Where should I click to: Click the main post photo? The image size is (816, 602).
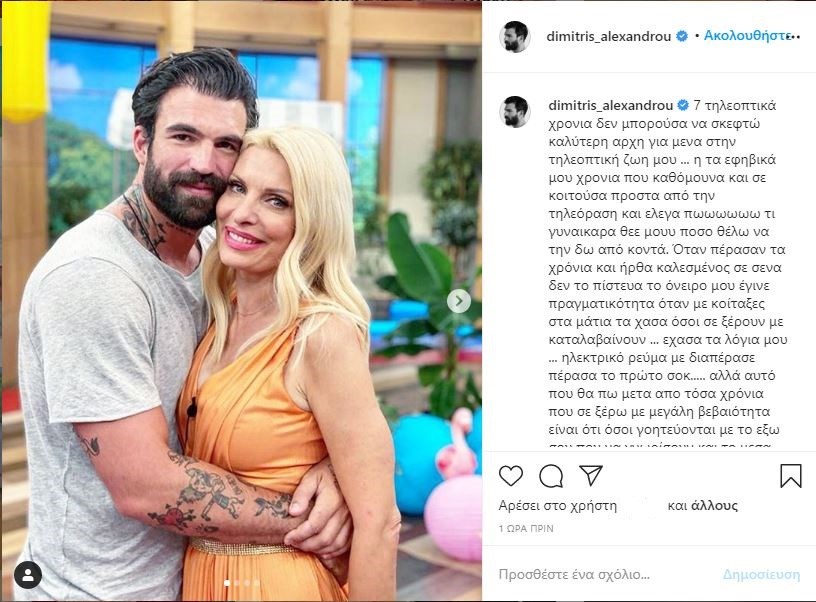pyautogui.click(x=241, y=301)
